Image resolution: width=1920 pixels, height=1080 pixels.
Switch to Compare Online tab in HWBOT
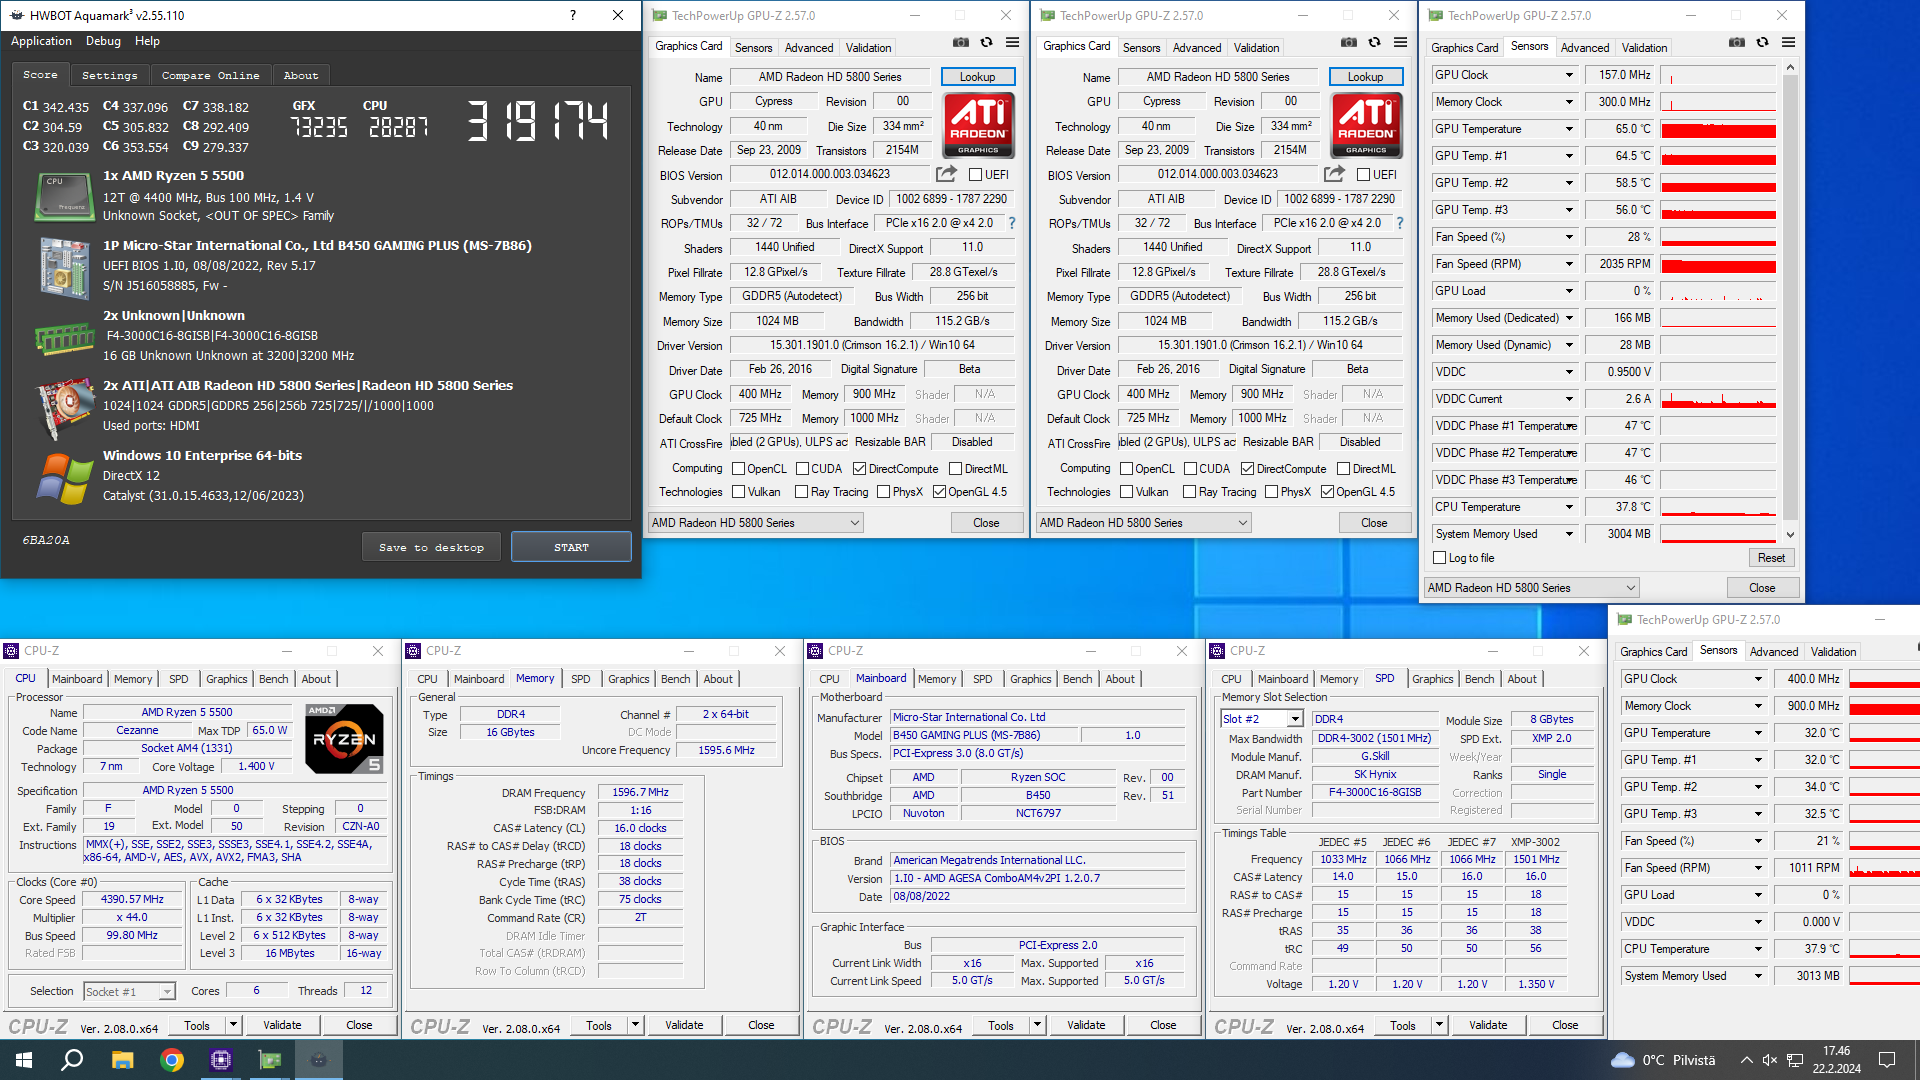210,75
